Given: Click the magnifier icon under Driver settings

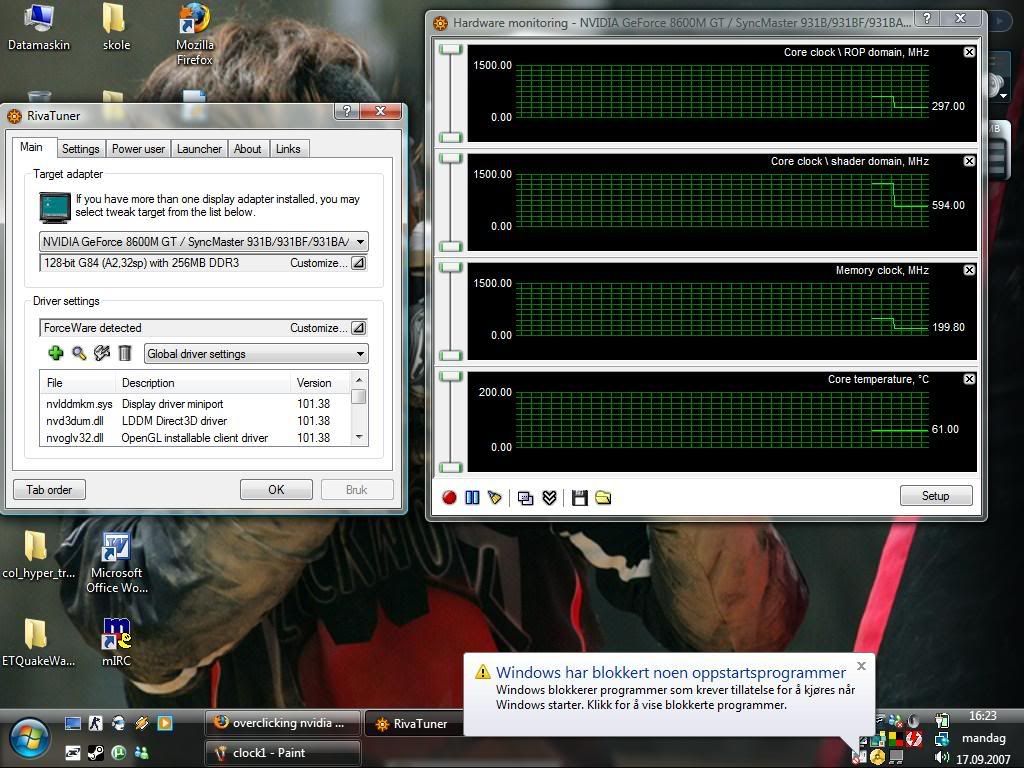Looking at the screenshot, I should click(79, 353).
